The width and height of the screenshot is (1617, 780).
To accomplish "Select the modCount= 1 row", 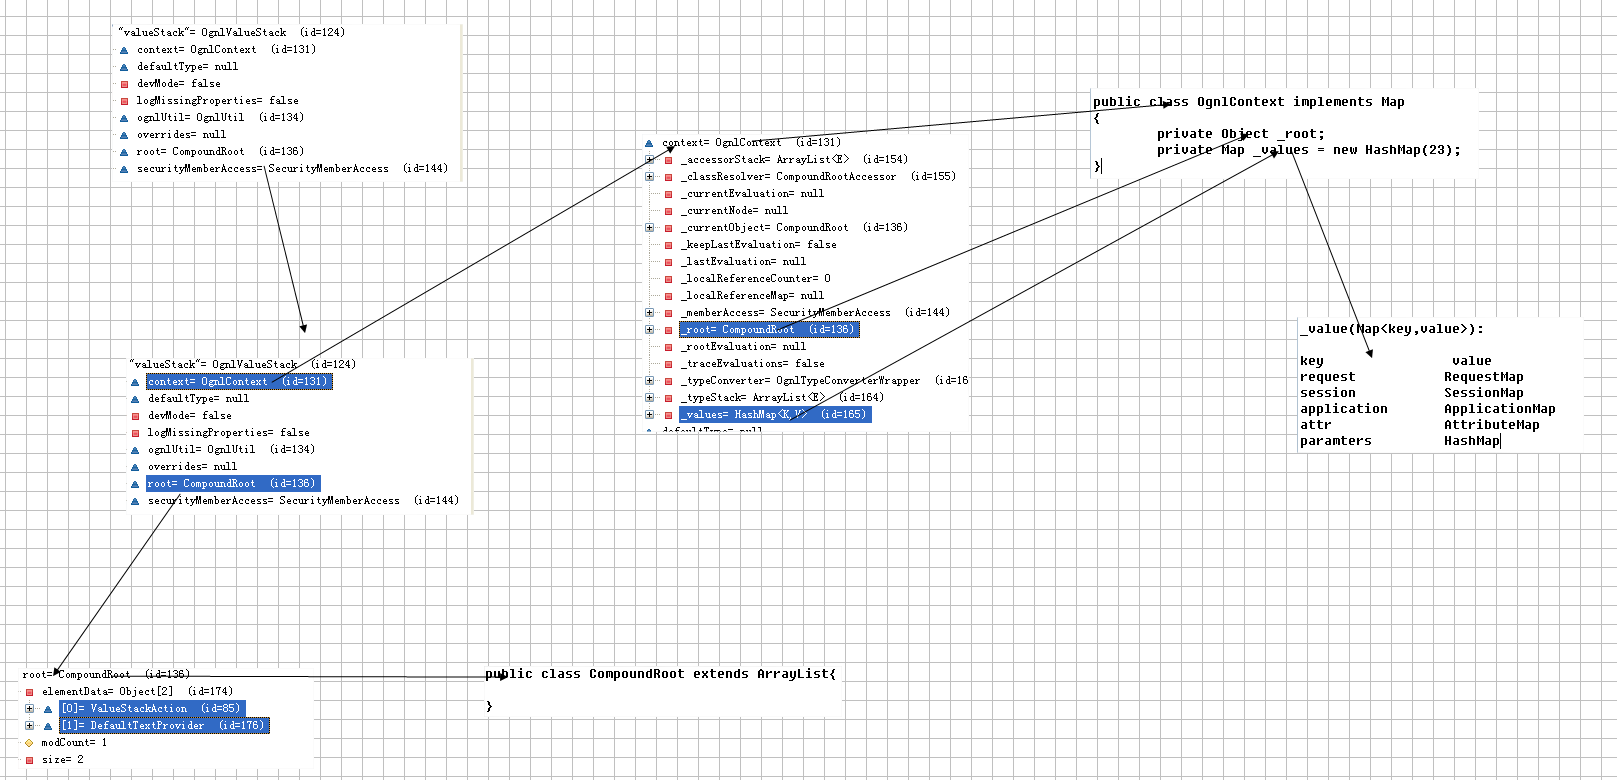I will click(x=74, y=743).
